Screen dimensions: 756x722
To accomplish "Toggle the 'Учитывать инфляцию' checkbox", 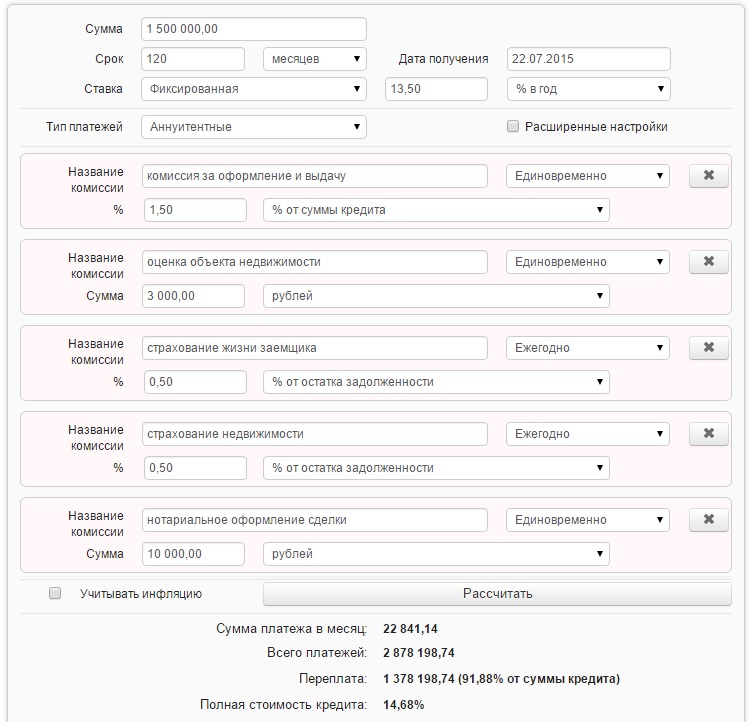I will 55,594.
